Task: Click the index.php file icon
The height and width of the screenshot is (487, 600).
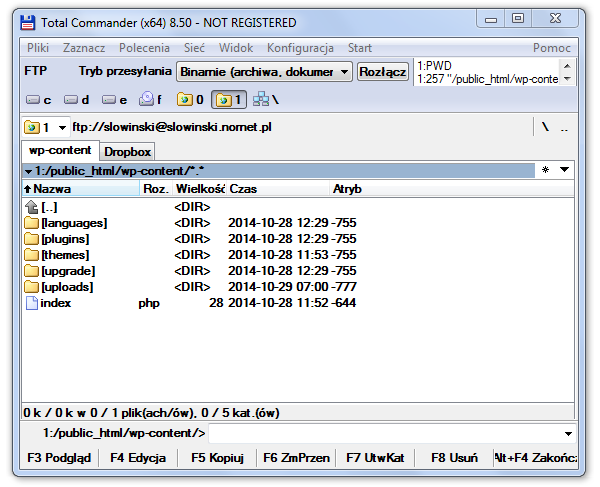Action: click(x=31, y=303)
